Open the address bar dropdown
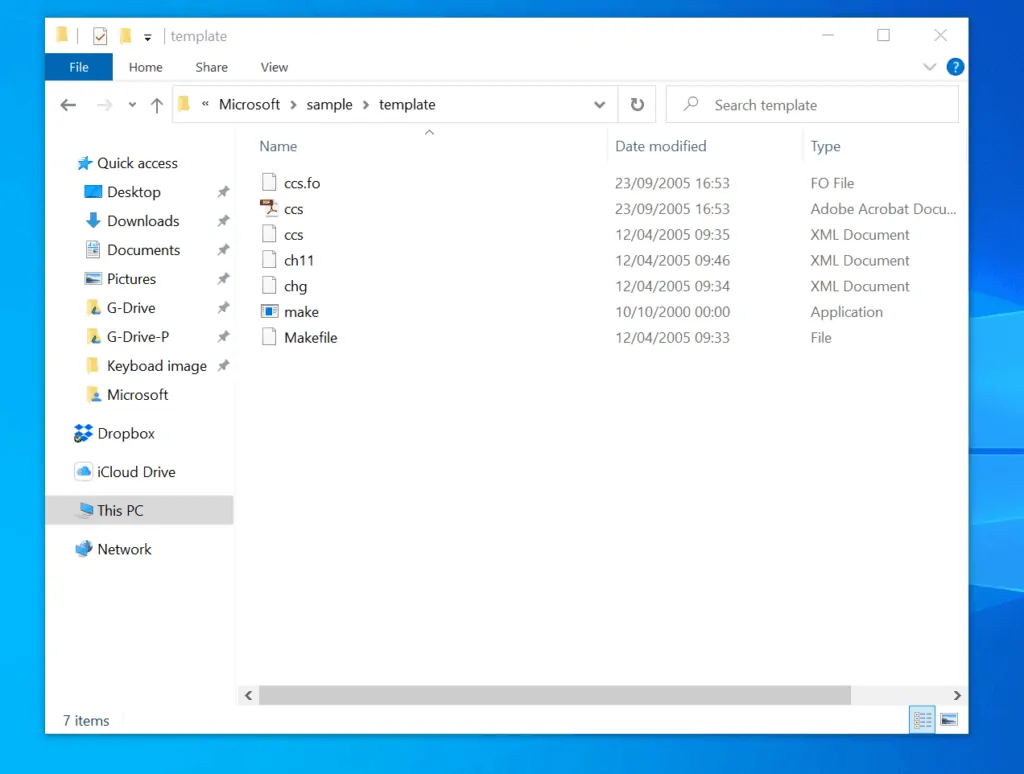The width and height of the screenshot is (1024, 774). tap(599, 104)
